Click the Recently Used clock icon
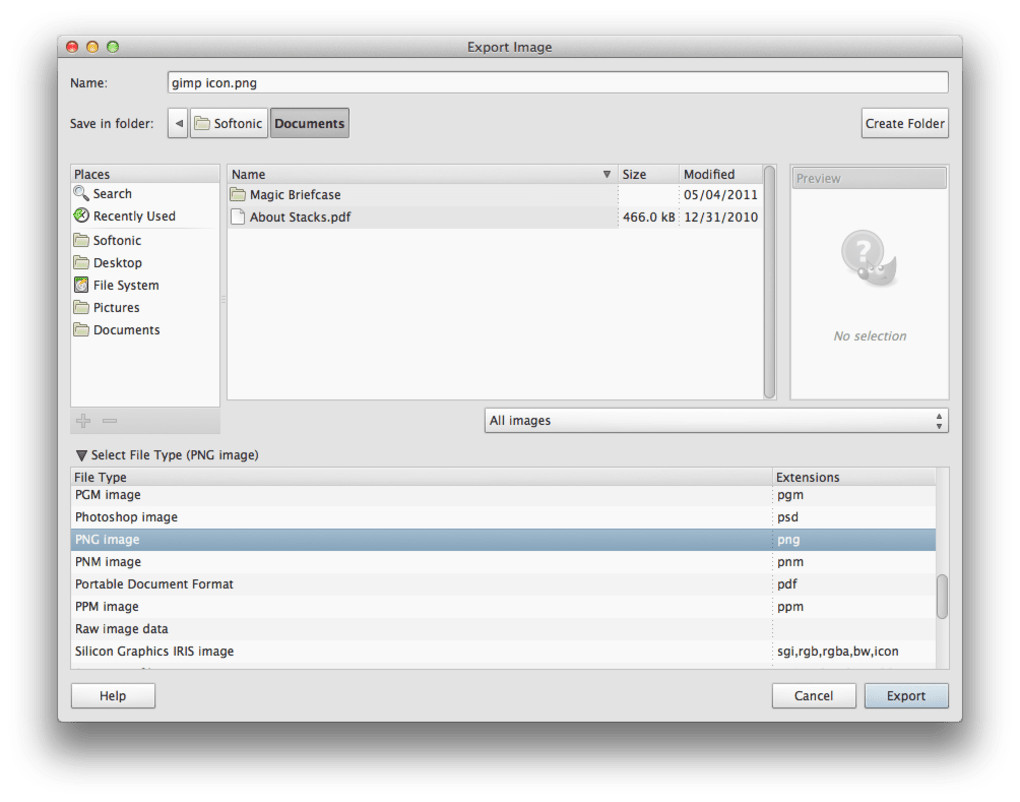 point(81,215)
